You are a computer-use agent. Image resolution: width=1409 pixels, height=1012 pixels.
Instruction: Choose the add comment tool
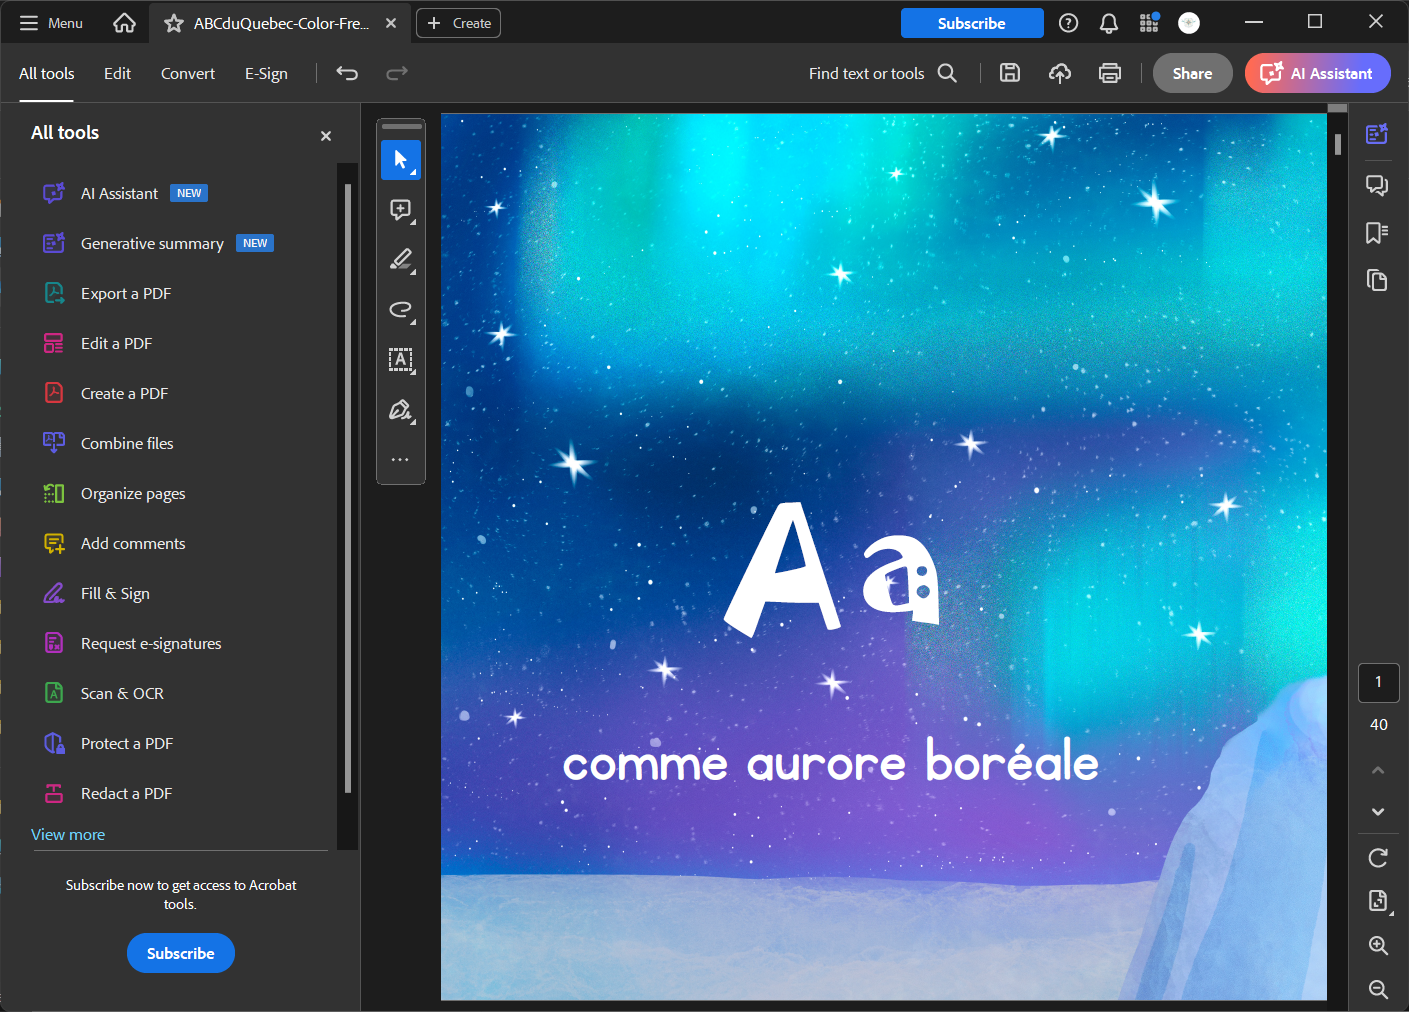click(x=400, y=210)
